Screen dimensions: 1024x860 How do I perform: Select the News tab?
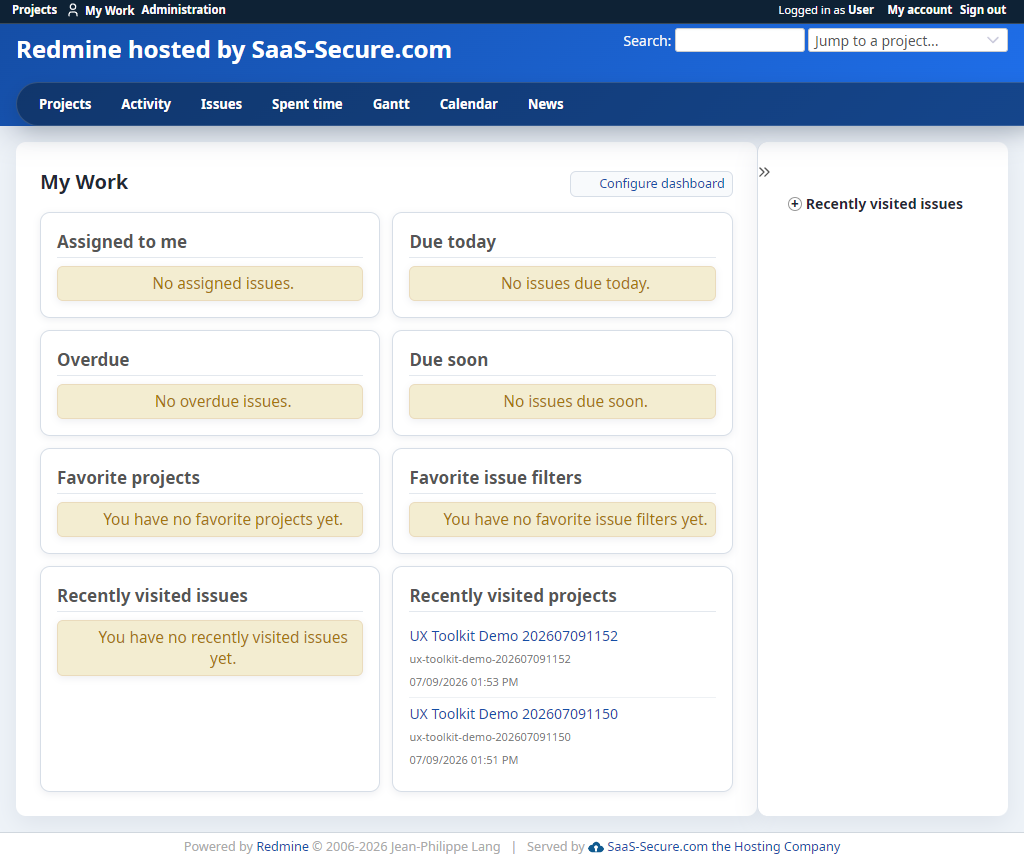click(545, 104)
